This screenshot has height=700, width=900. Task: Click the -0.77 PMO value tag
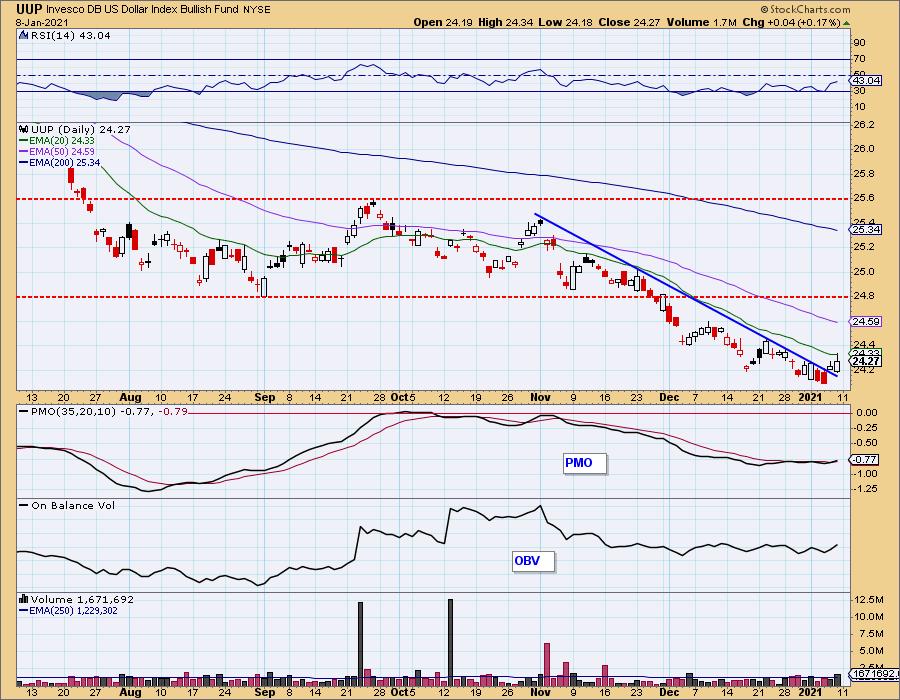[x=865, y=460]
